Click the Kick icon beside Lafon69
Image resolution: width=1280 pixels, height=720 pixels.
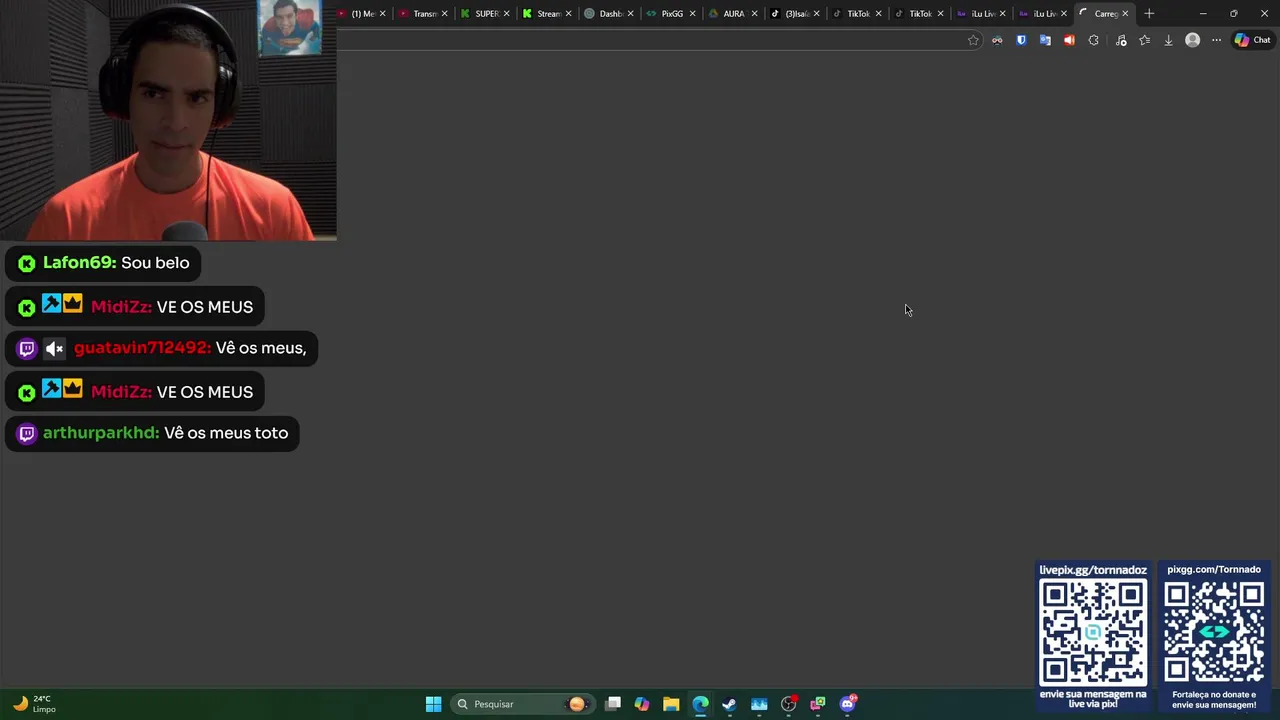pyautogui.click(x=27, y=264)
